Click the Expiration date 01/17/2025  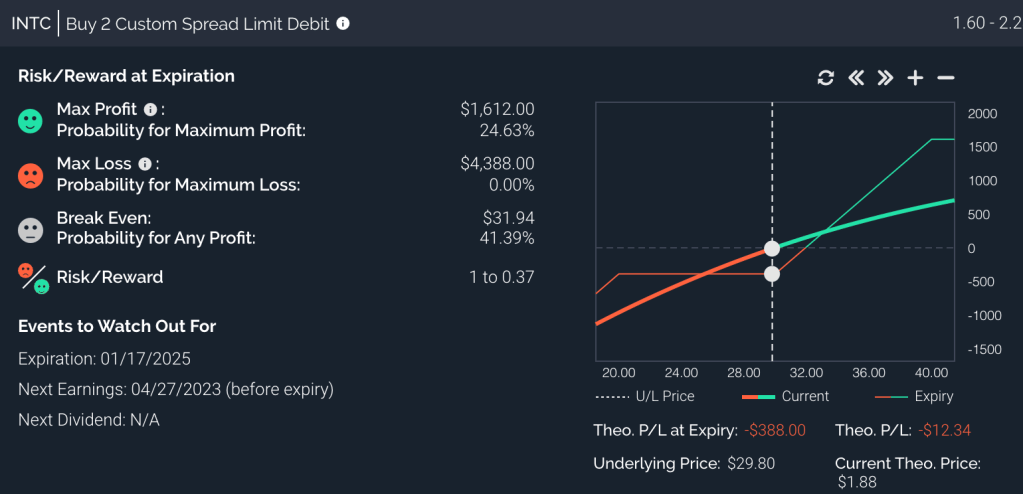click(x=104, y=358)
